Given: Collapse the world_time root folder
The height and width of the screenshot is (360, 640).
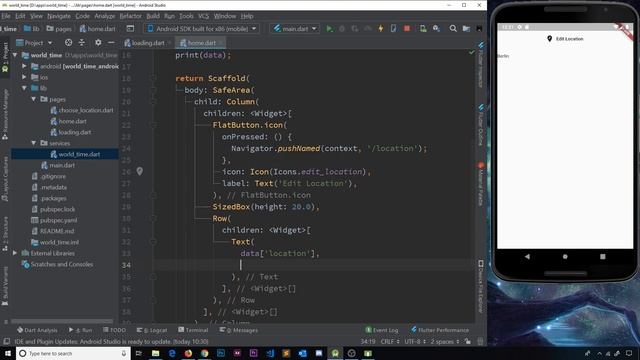Looking at the screenshot, I should (x=16, y=55).
